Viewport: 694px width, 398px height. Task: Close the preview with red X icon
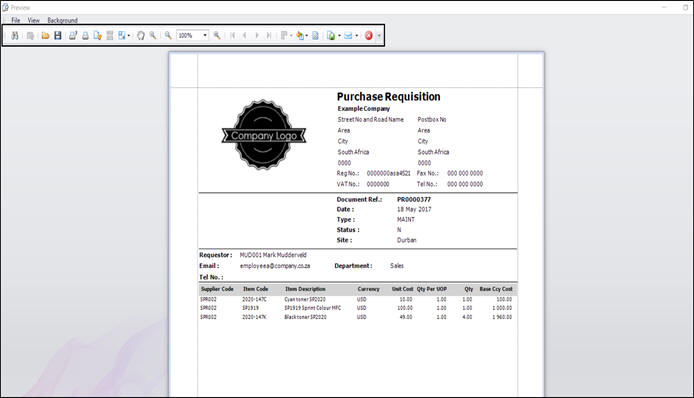pos(369,35)
